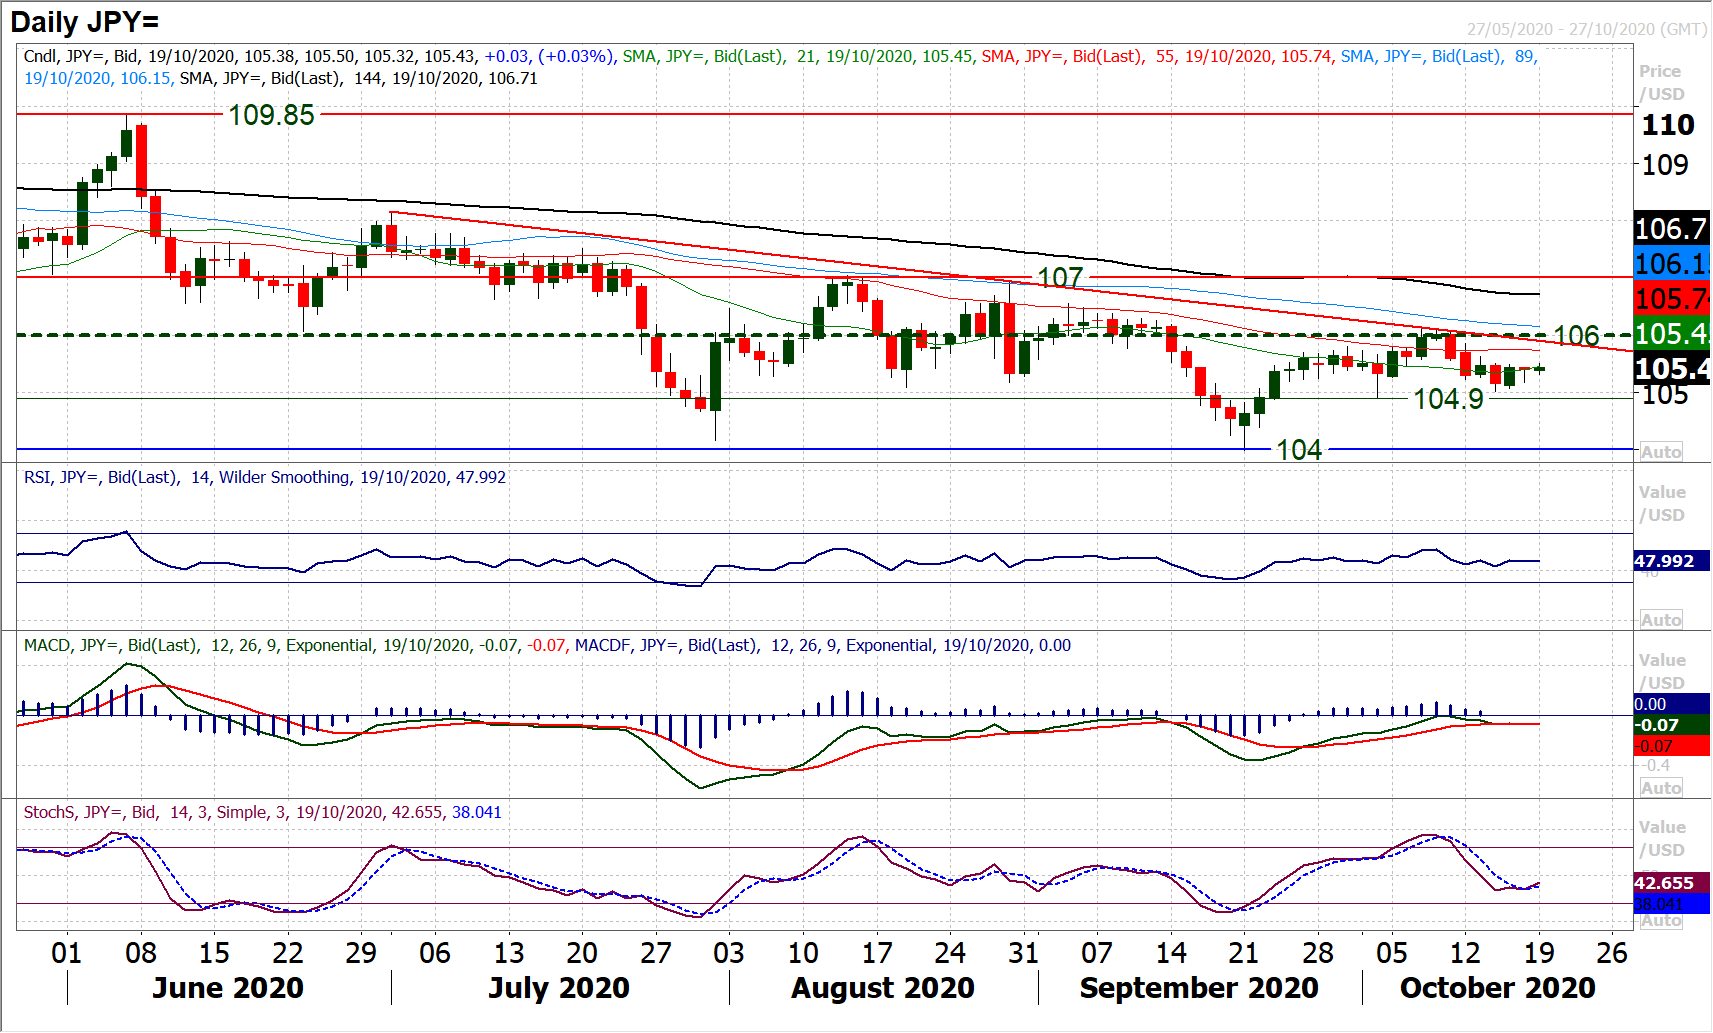Click the StochS value tag 42.655

1664,883
